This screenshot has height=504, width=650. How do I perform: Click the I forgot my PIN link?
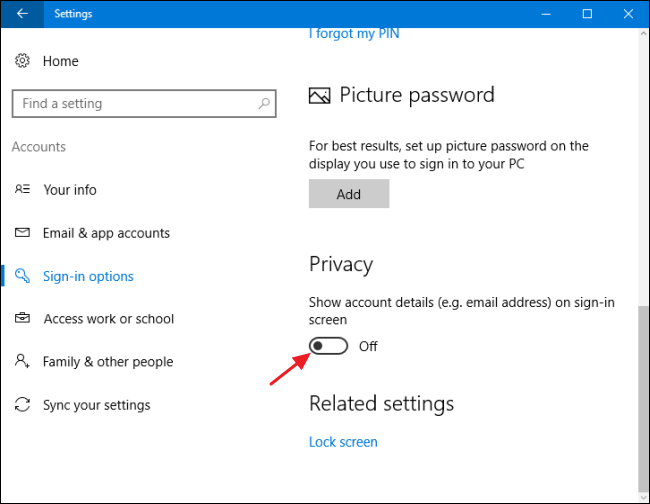tap(355, 34)
